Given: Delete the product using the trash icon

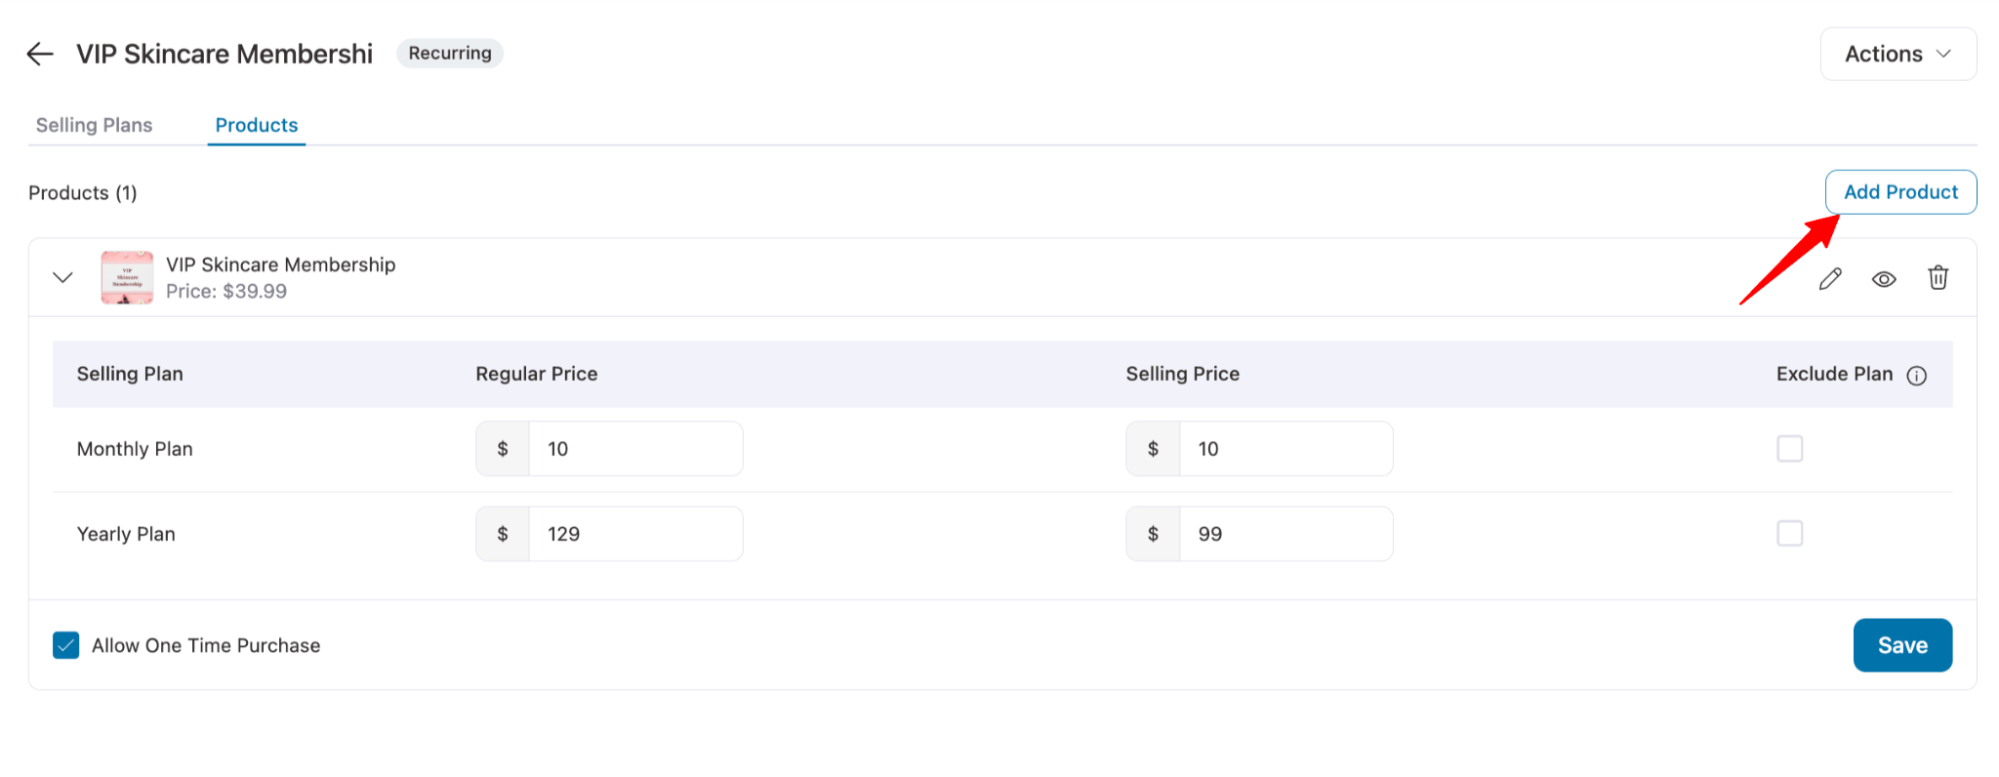Looking at the screenshot, I should click(x=1938, y=277).
